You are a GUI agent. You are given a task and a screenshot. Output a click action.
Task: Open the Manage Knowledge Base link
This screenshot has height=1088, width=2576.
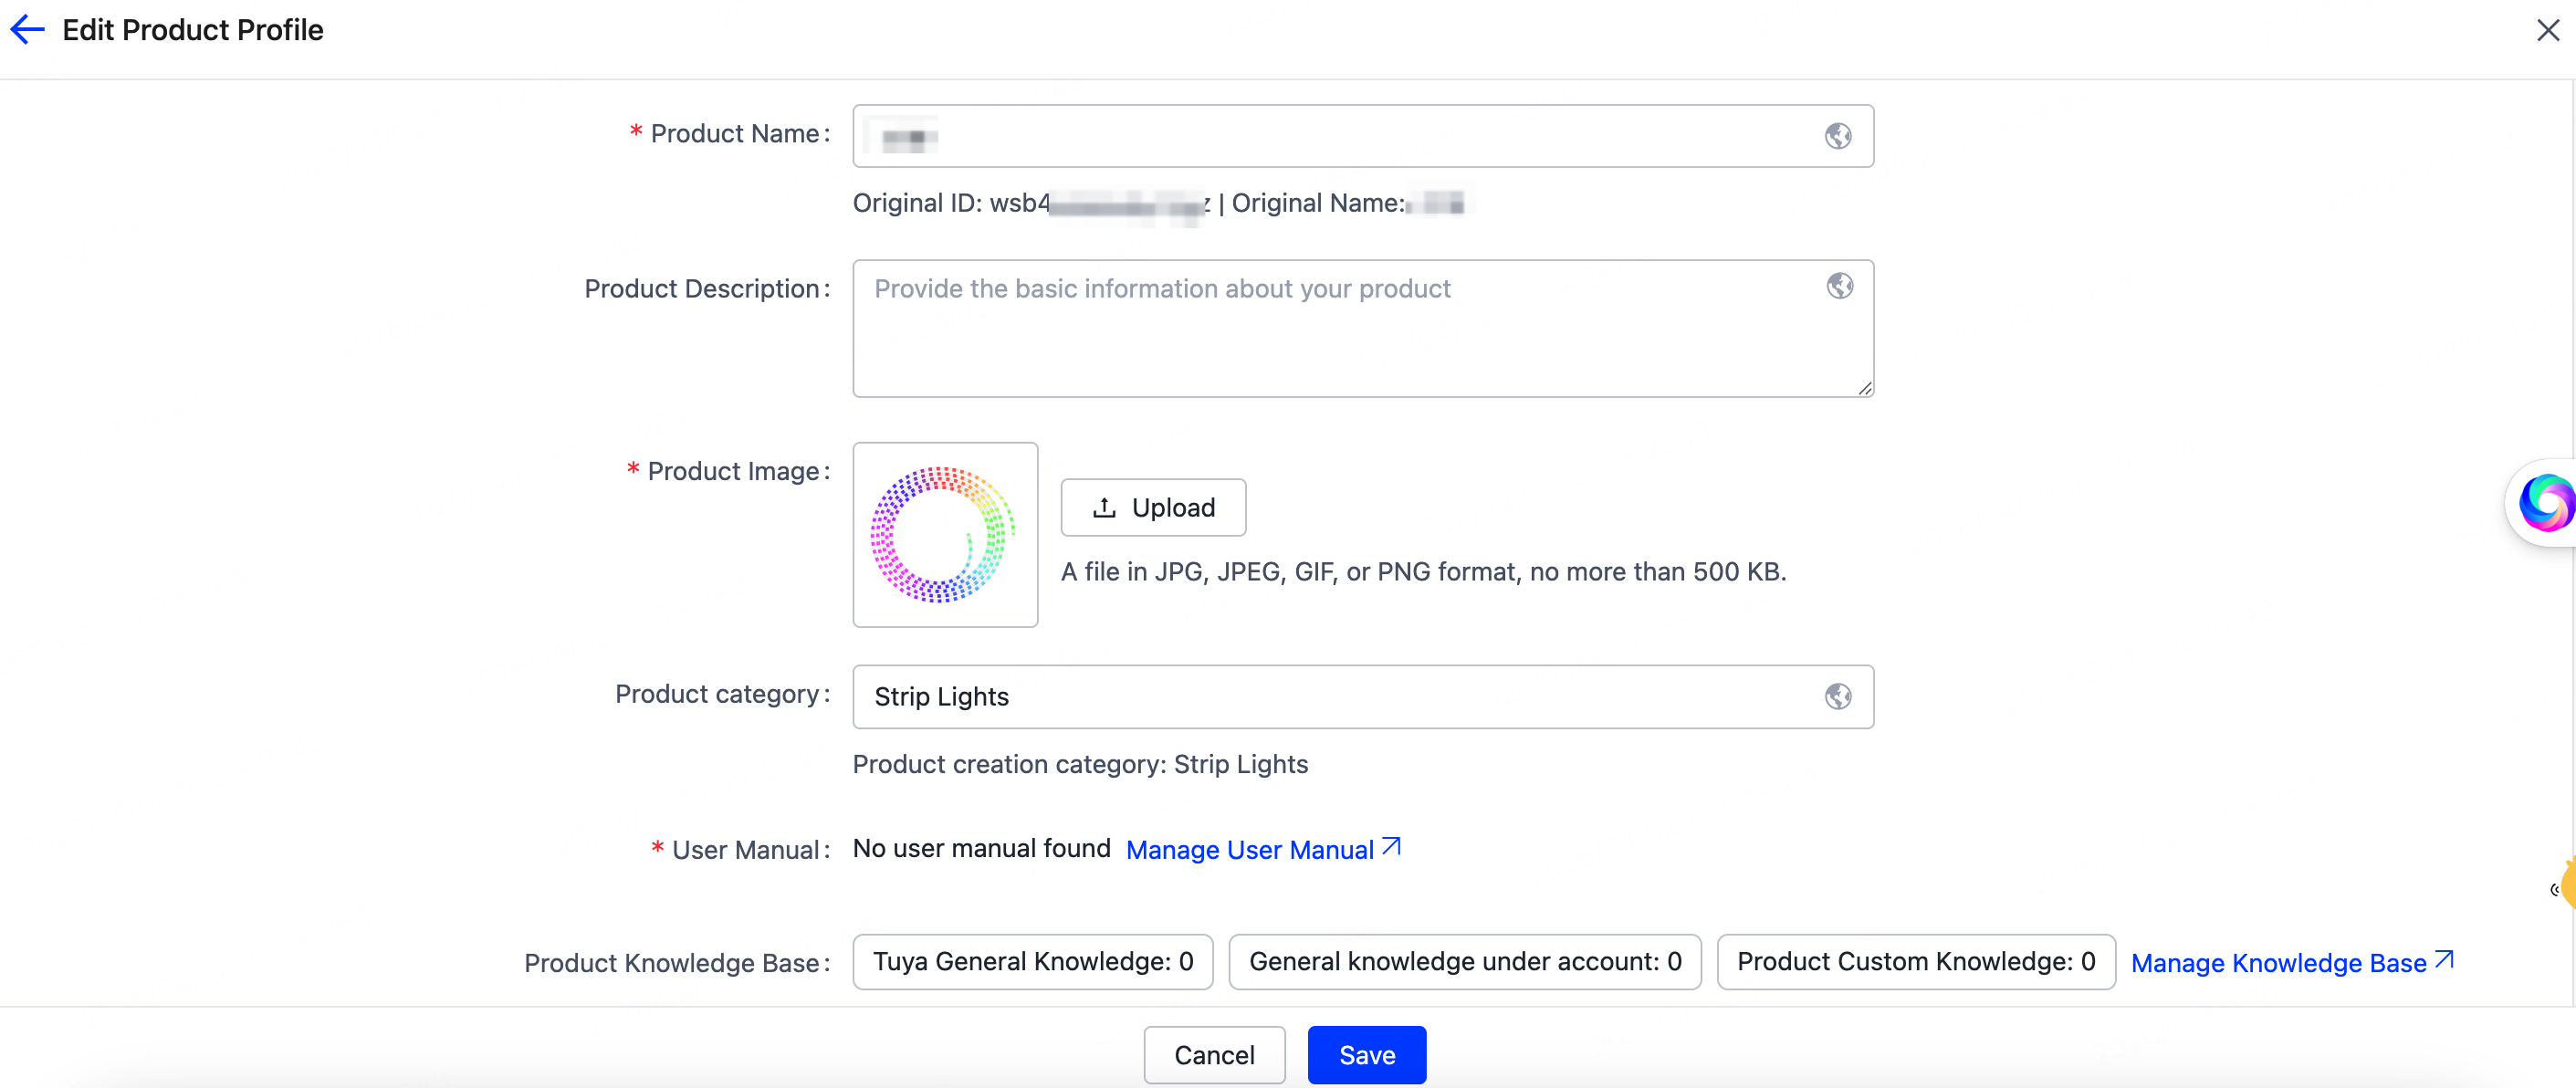(2278, 963)
